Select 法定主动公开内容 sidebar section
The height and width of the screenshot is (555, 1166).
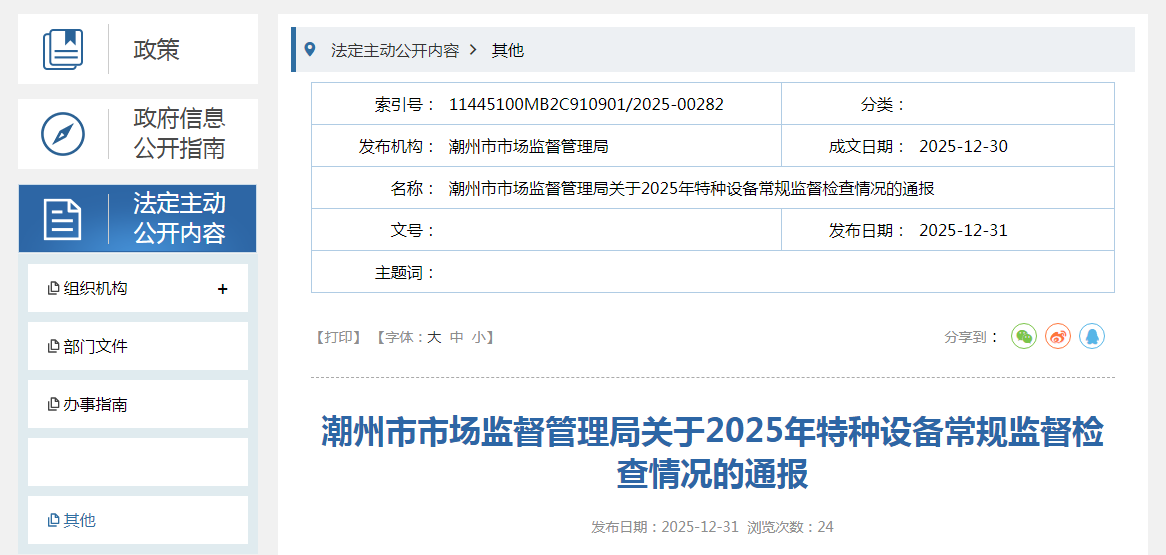(x=138, y=219)
